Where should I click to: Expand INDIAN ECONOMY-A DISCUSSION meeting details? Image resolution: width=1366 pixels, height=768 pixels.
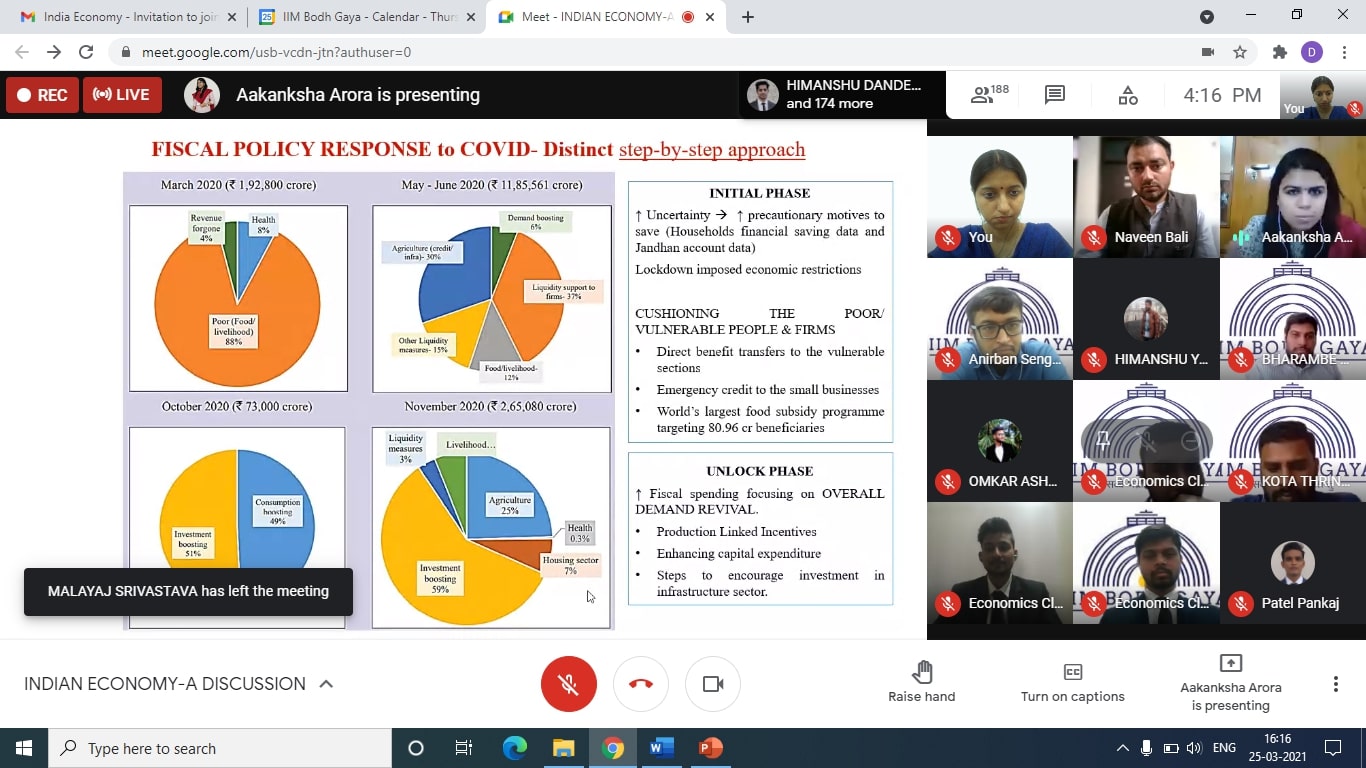click(326, 684)
